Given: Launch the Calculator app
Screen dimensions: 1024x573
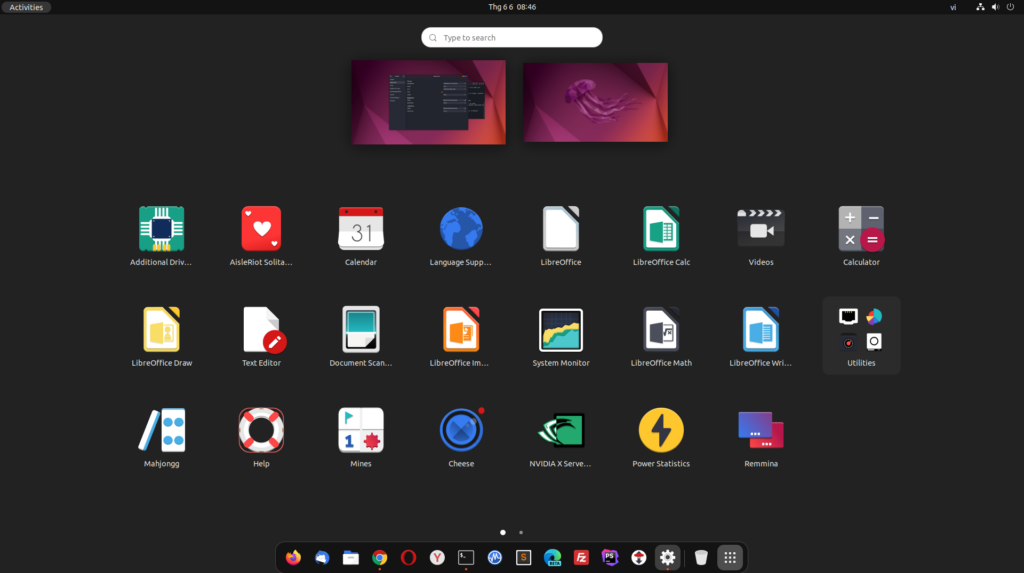Looking at the screenshot, I should [x=861, y=229].
